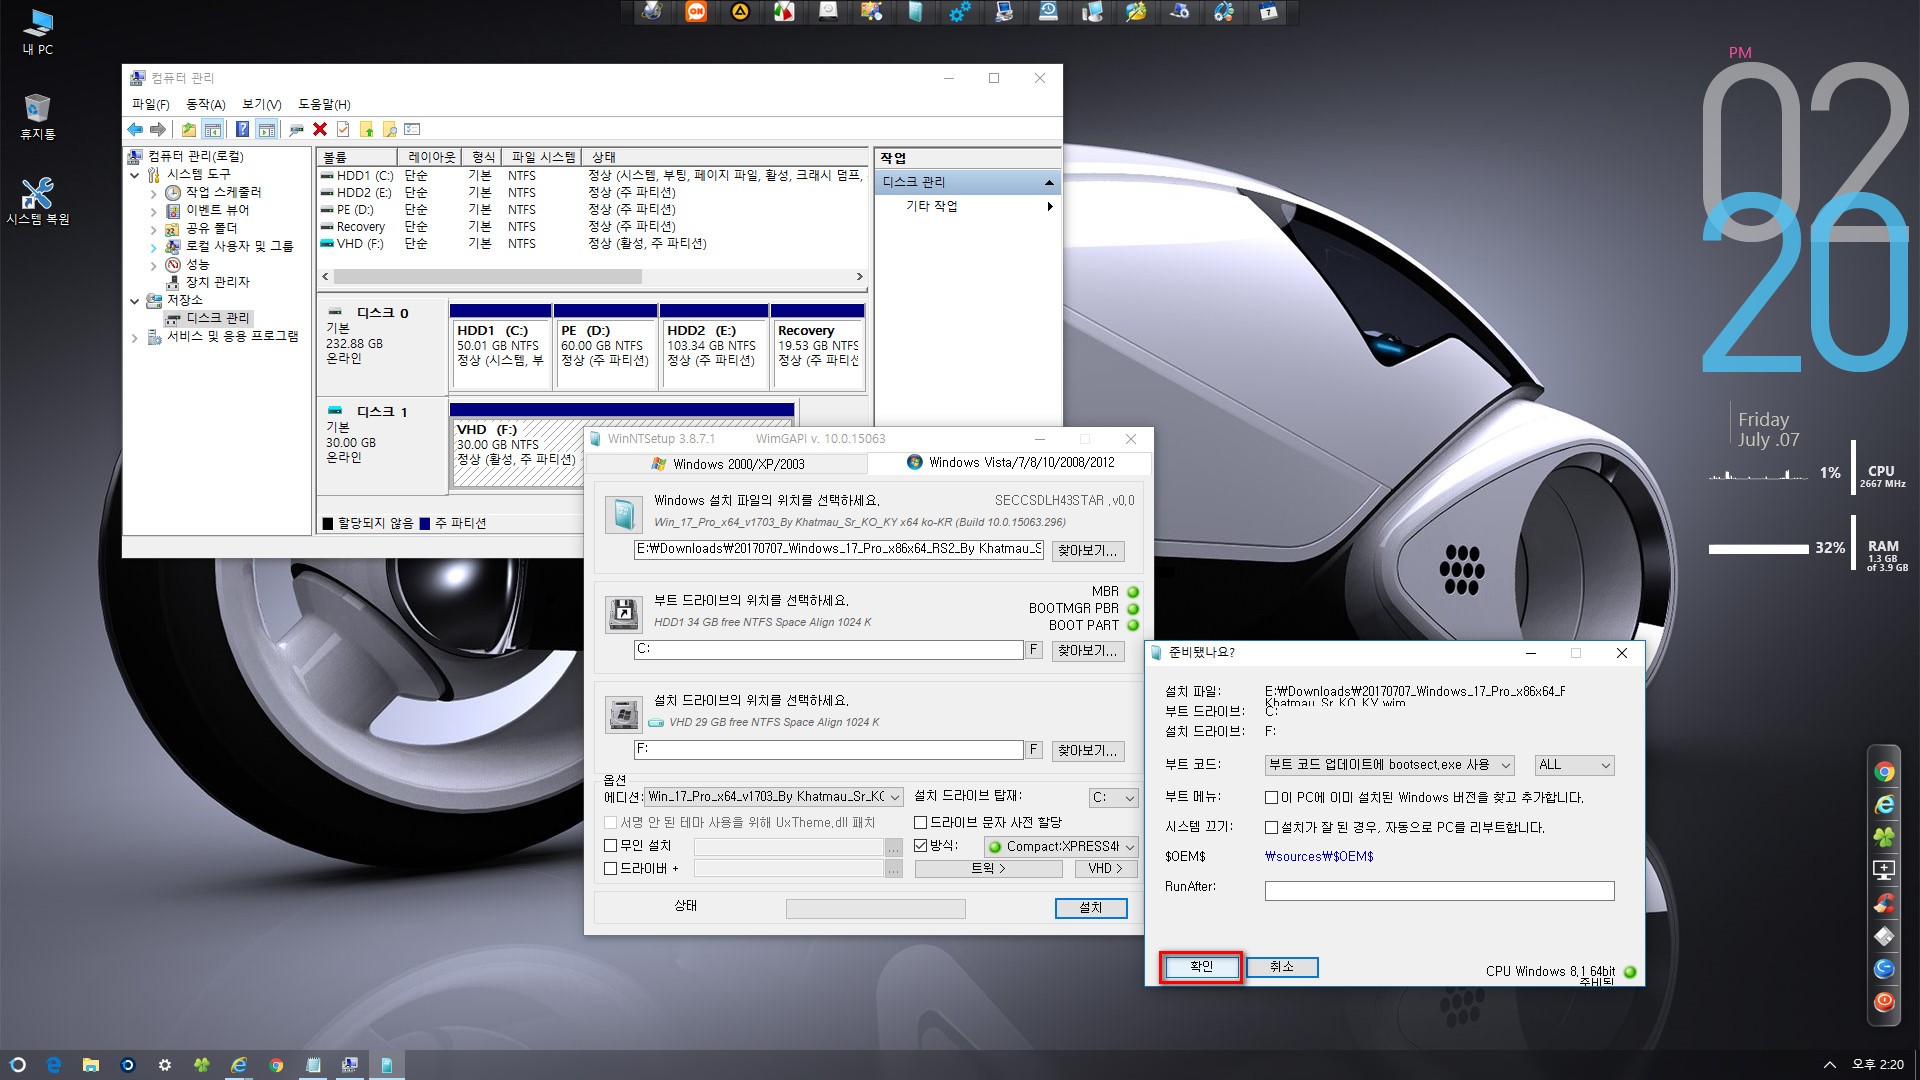Enable the 드라이버 + checkbox
Image resolution: width=1920 pixels, height=1080 pixels.
point(611,869)
